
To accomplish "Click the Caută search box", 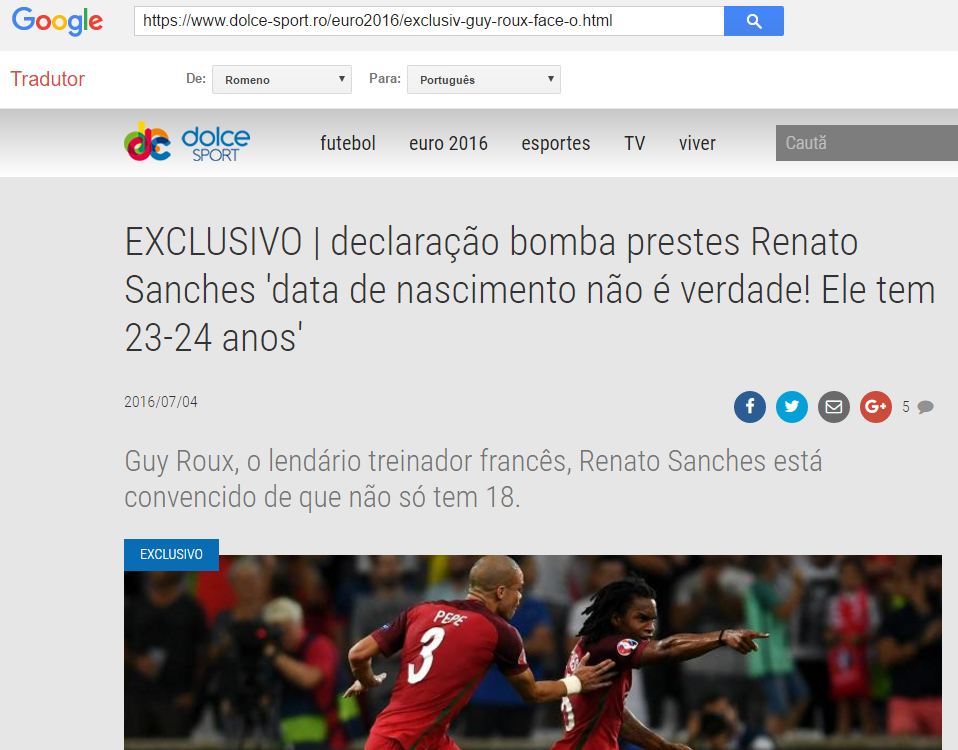I will click(867, 143).
